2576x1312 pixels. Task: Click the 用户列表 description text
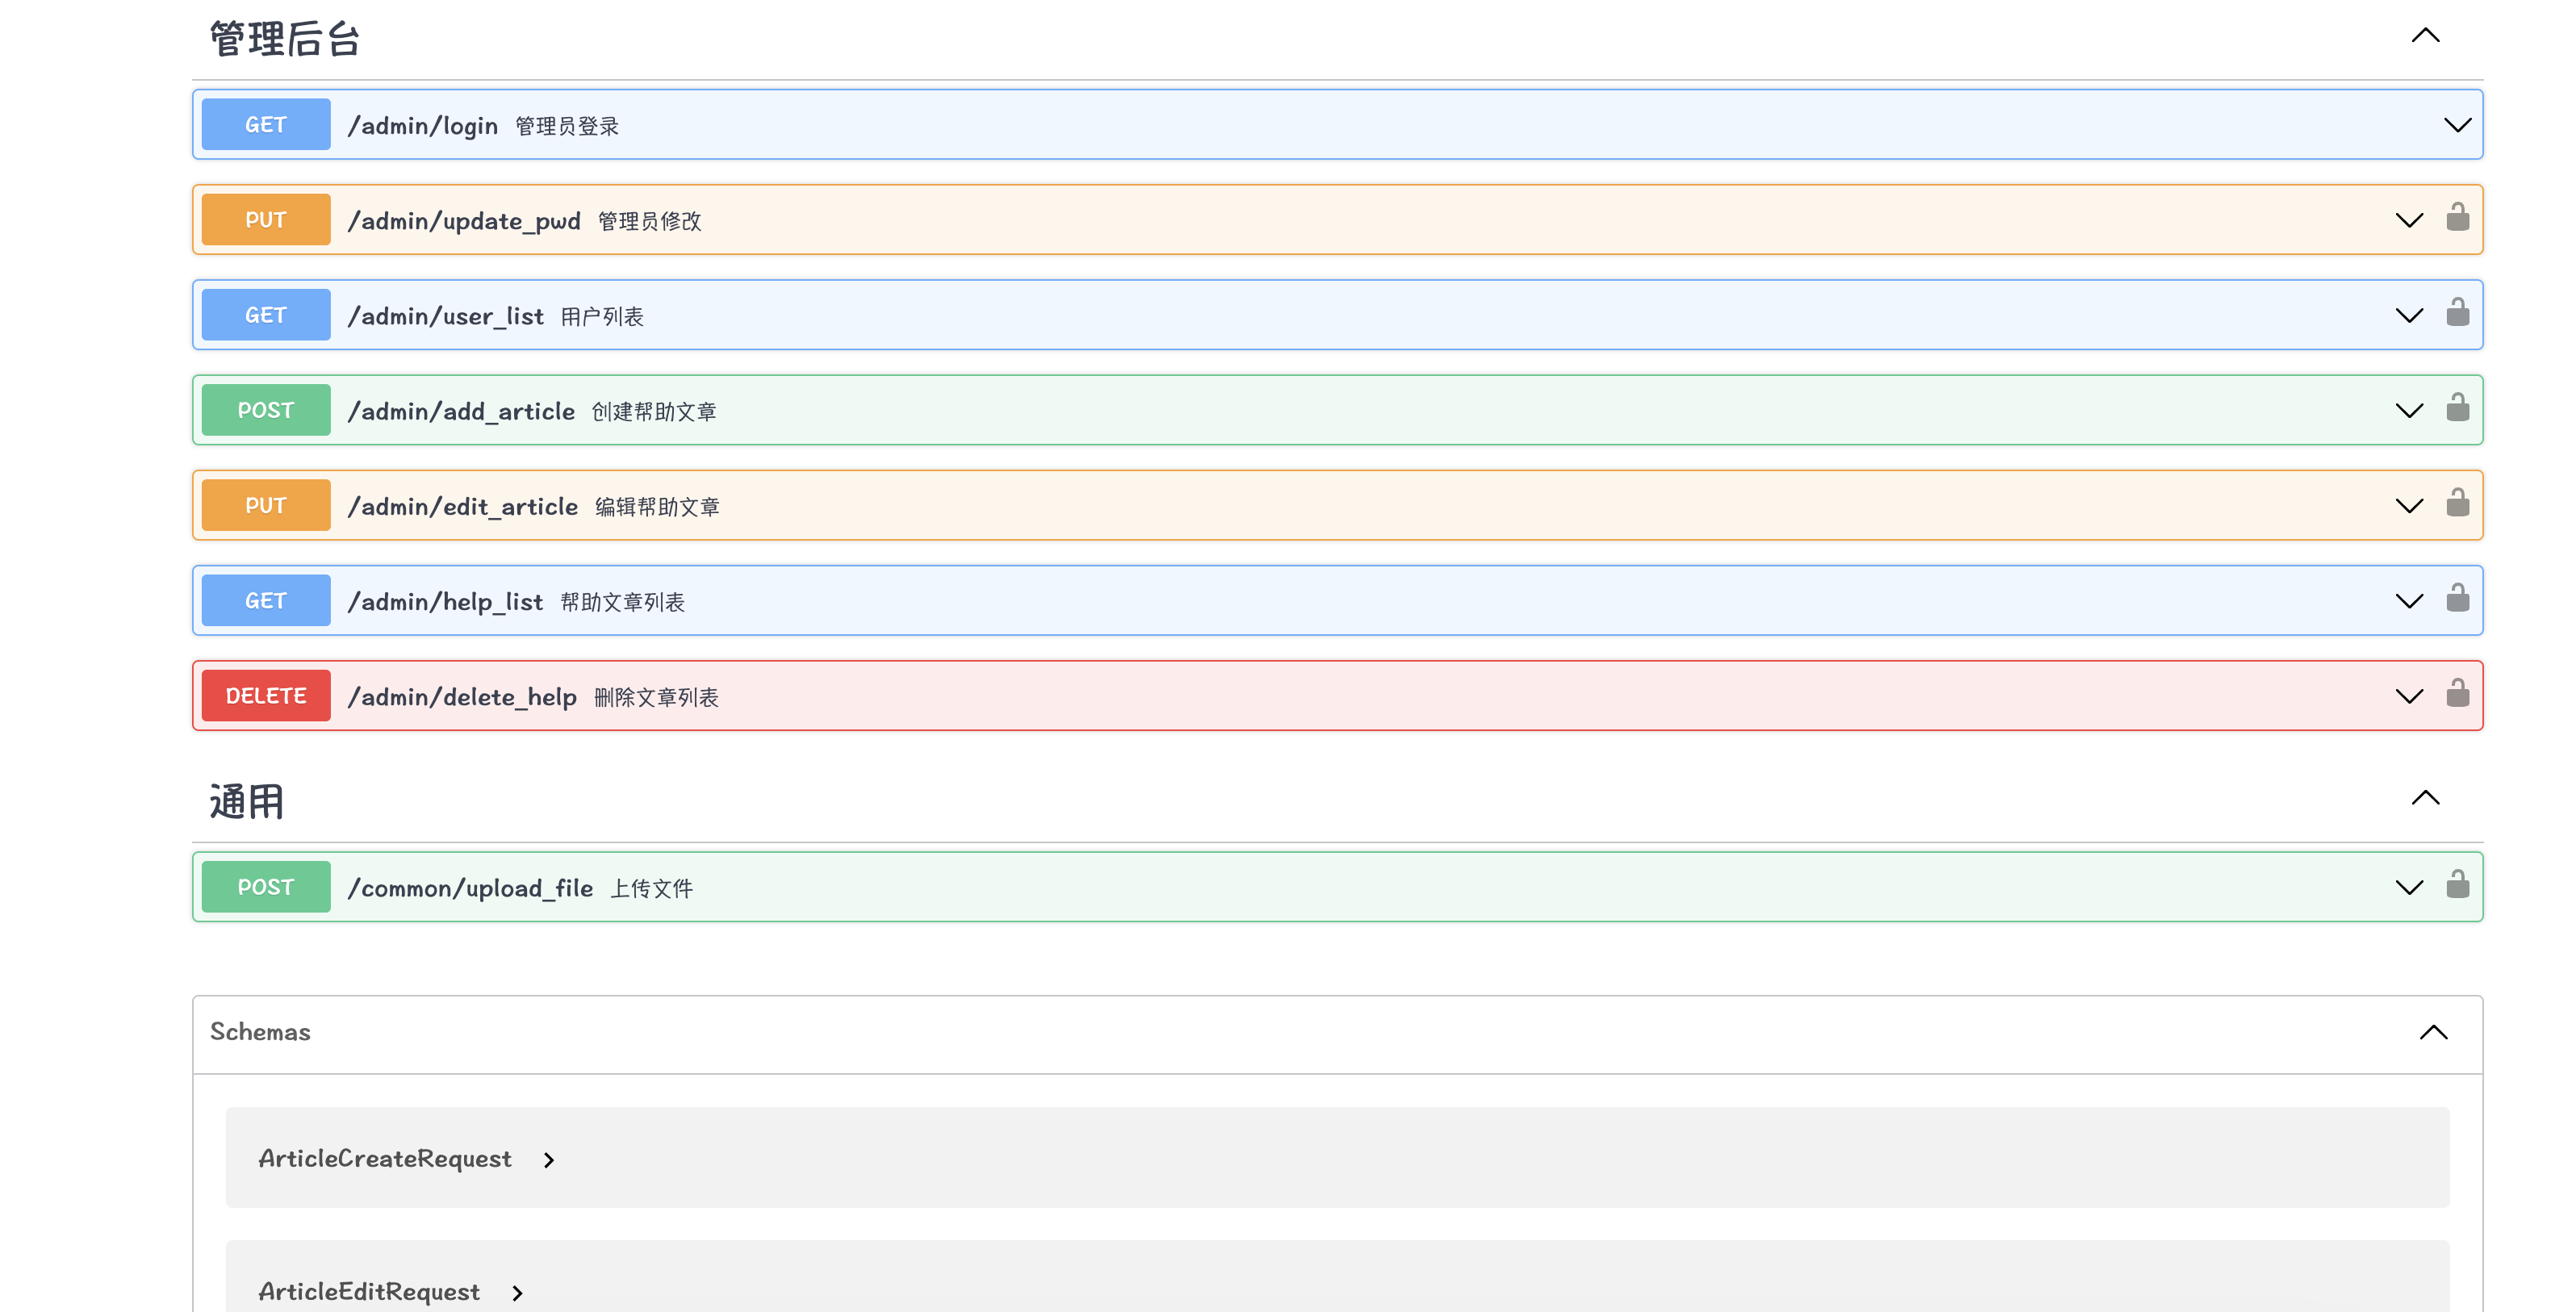[602, 316]
